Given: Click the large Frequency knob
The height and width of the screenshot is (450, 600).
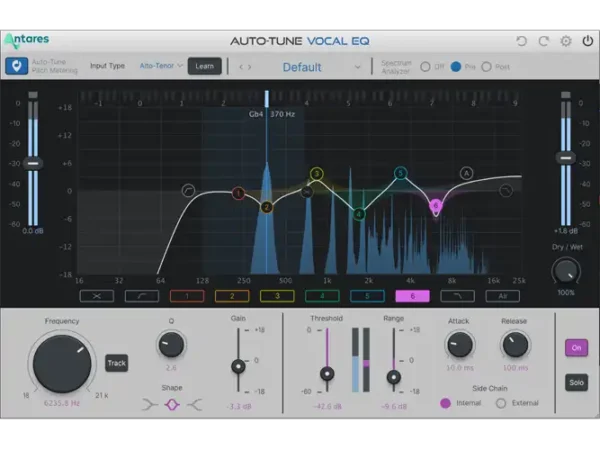Looking at the screenshot, I should click(62, 364).
